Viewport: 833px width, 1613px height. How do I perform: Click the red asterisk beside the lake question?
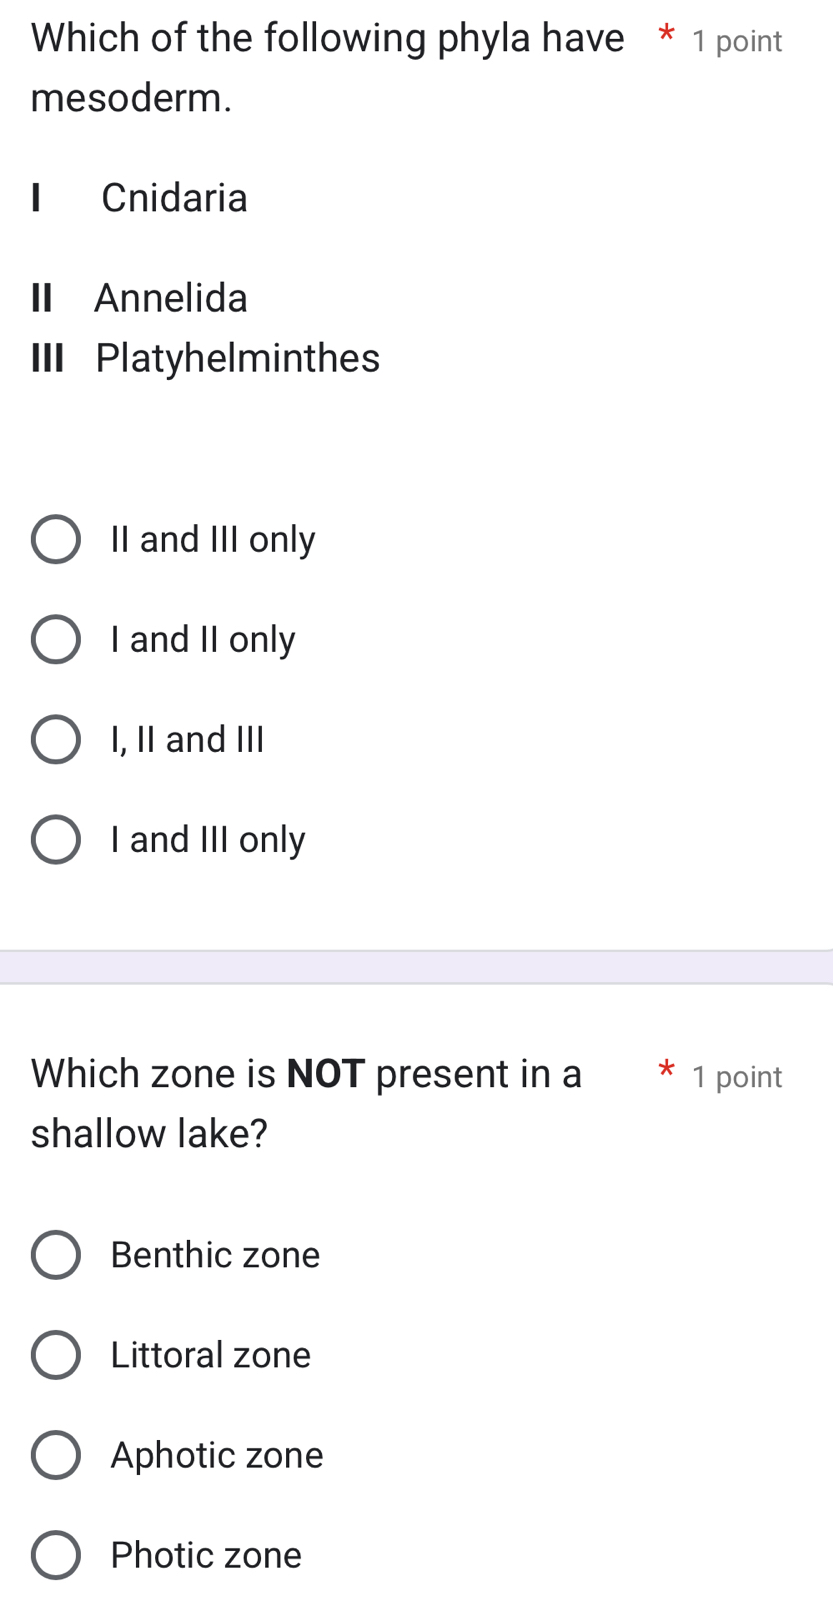pyautogui.click(x=665, y=1072)
